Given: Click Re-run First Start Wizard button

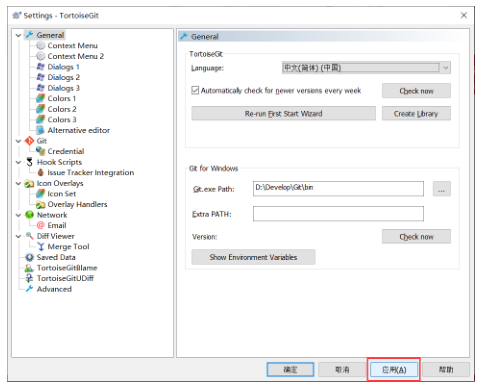Looking at the screenshot, I should (283, 114).
